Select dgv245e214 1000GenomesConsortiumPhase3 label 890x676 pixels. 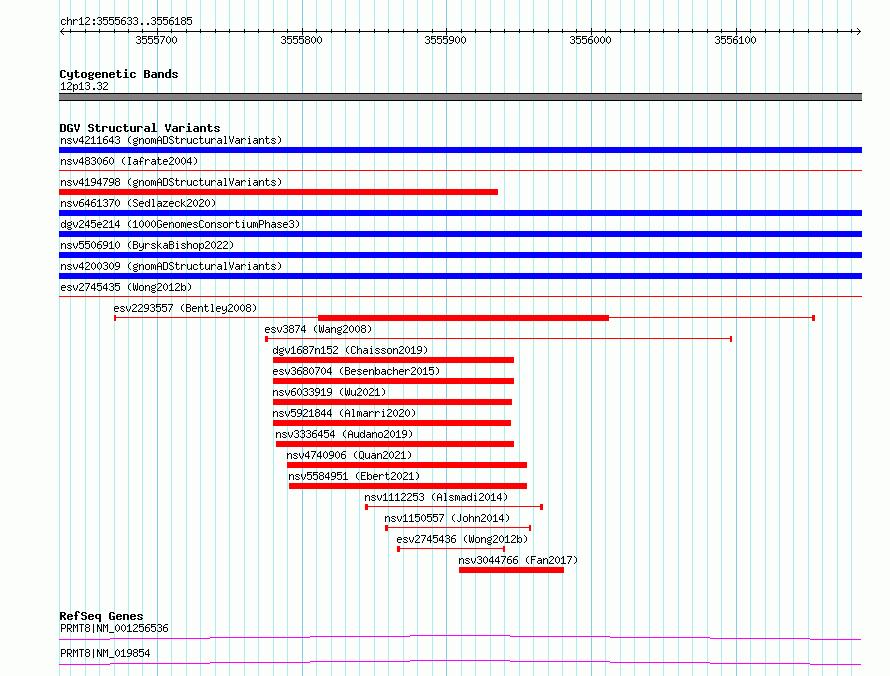click(180, 224)
